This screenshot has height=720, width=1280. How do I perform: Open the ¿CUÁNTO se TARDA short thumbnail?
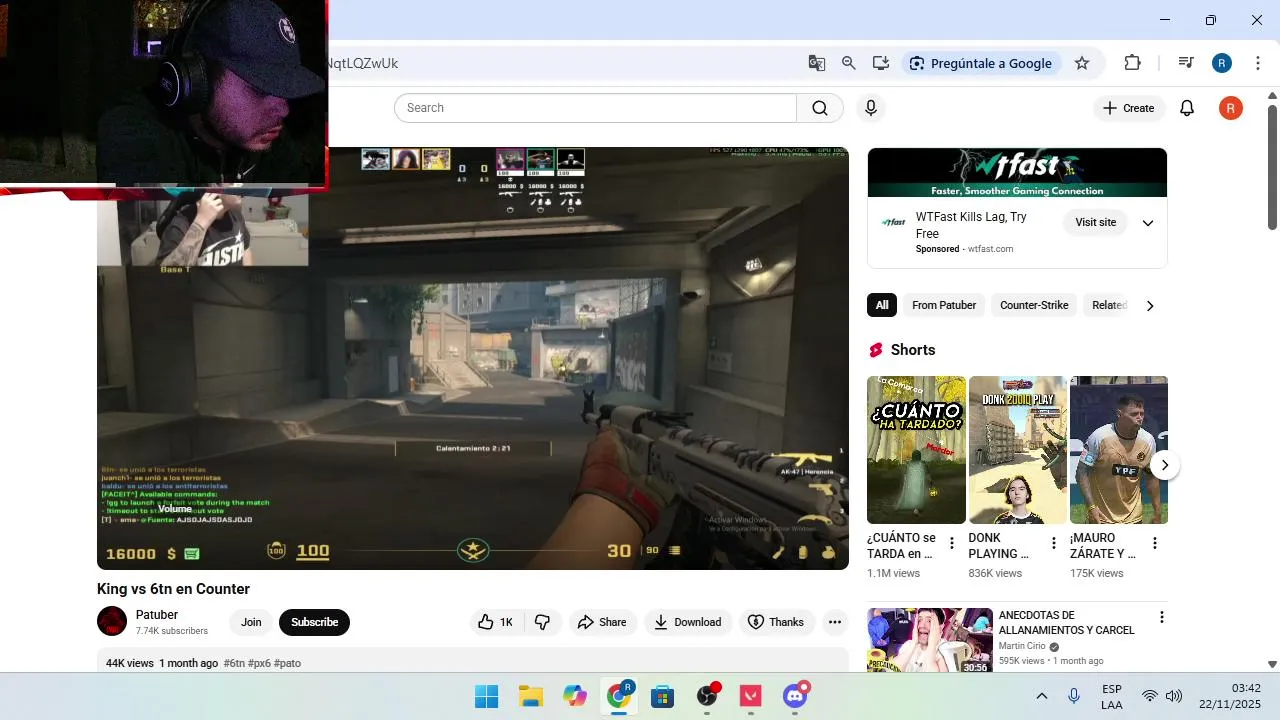(916, 450)
